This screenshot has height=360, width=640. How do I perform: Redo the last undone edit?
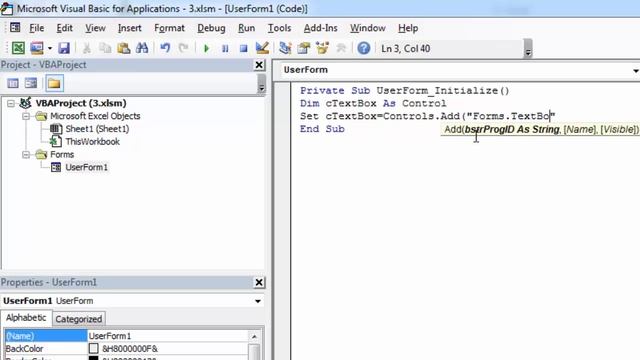[183, 48]
